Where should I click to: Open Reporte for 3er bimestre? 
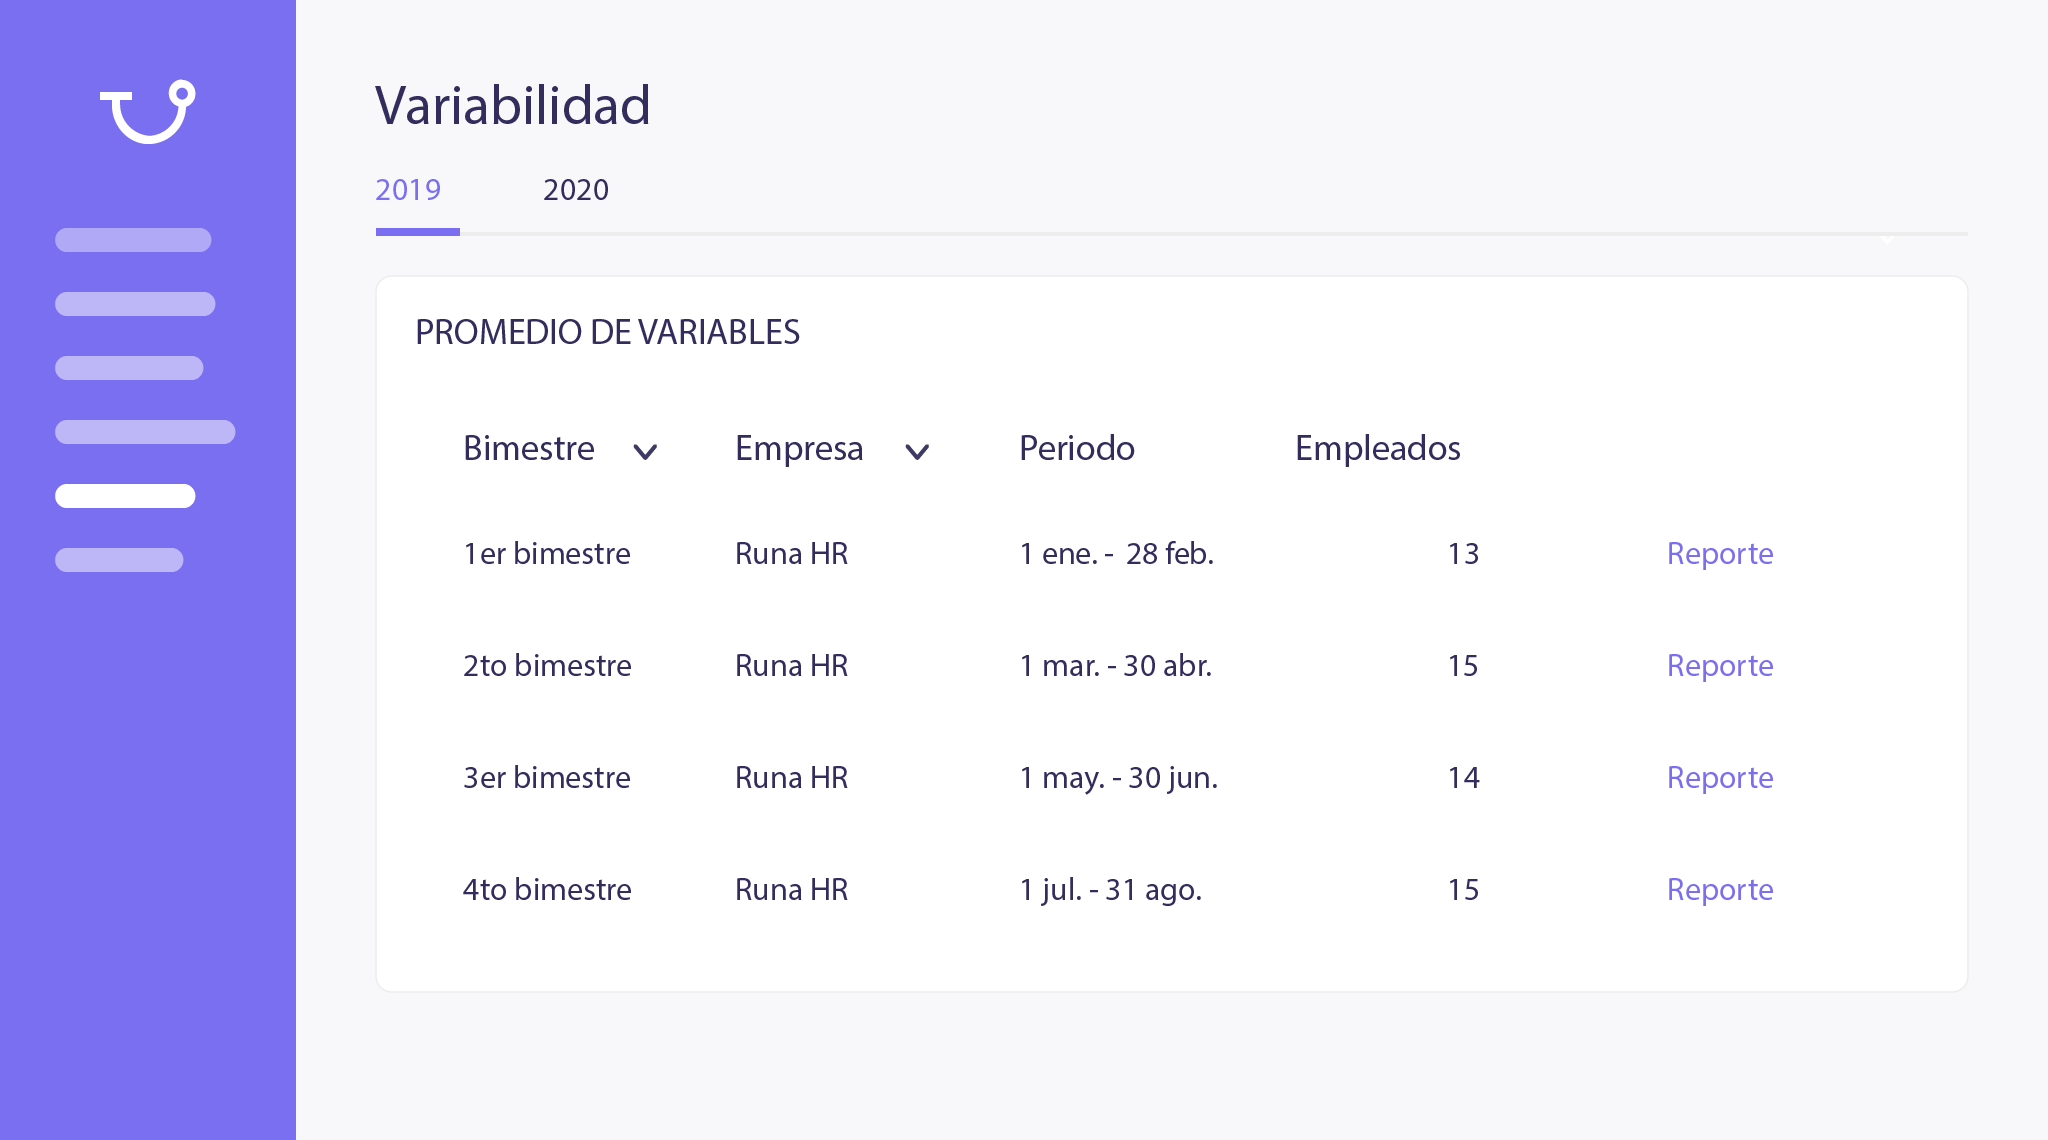click(x=1719, y=777)
